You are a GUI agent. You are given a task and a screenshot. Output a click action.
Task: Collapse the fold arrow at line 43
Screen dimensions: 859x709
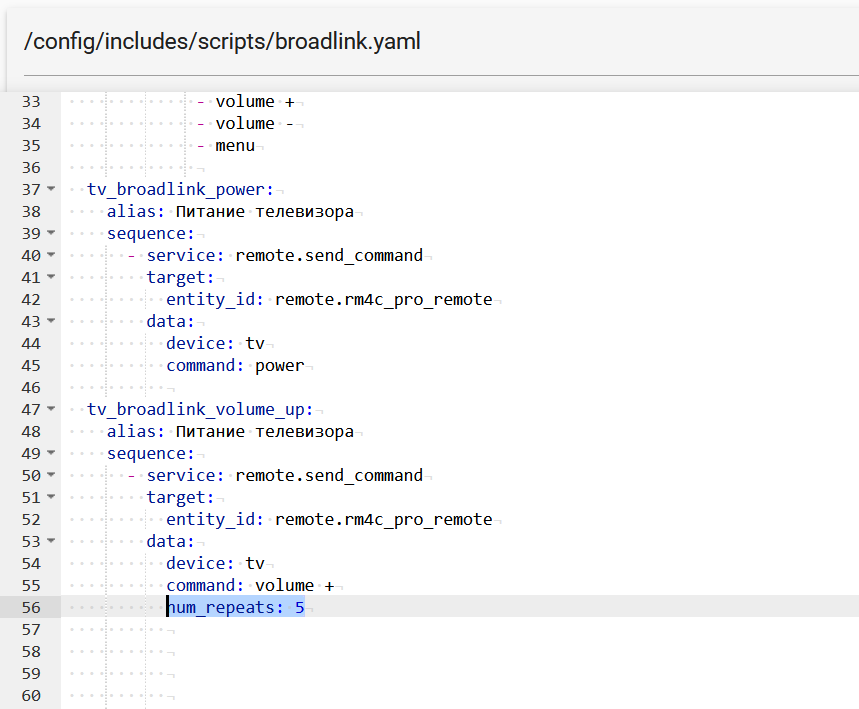point(51,321)
